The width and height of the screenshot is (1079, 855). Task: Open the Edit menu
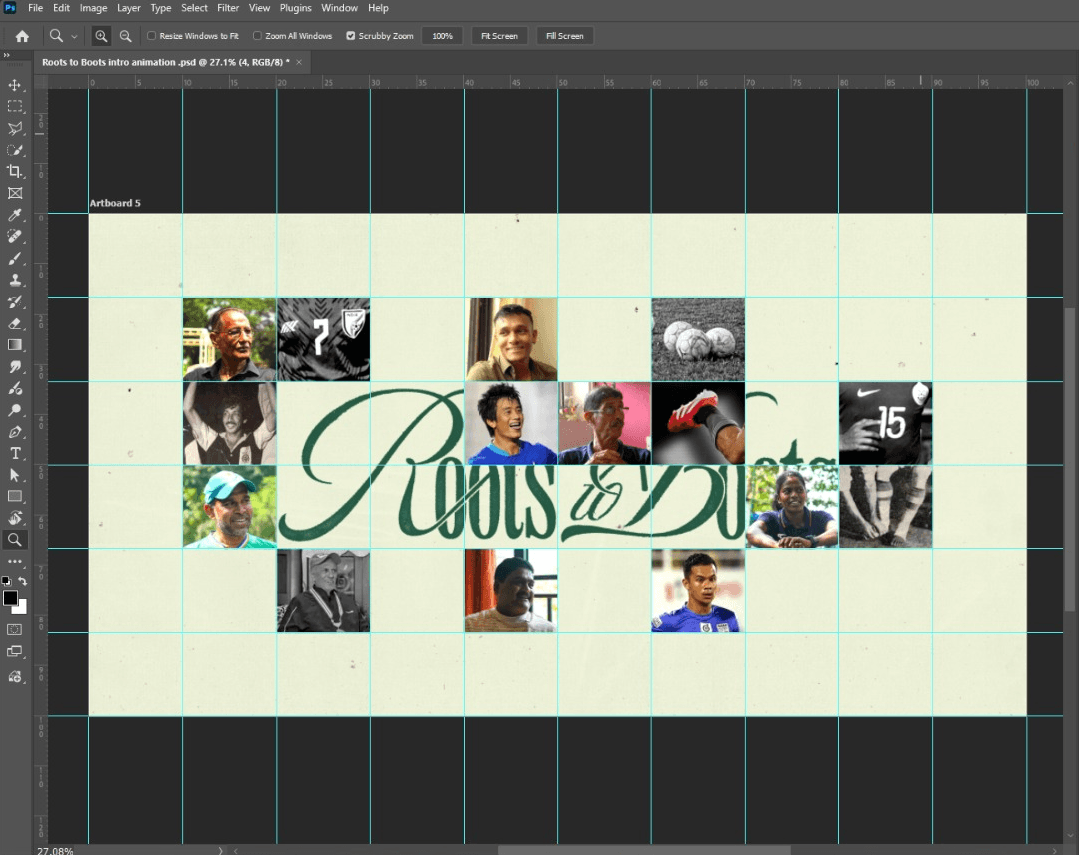(x=61, y=8)
